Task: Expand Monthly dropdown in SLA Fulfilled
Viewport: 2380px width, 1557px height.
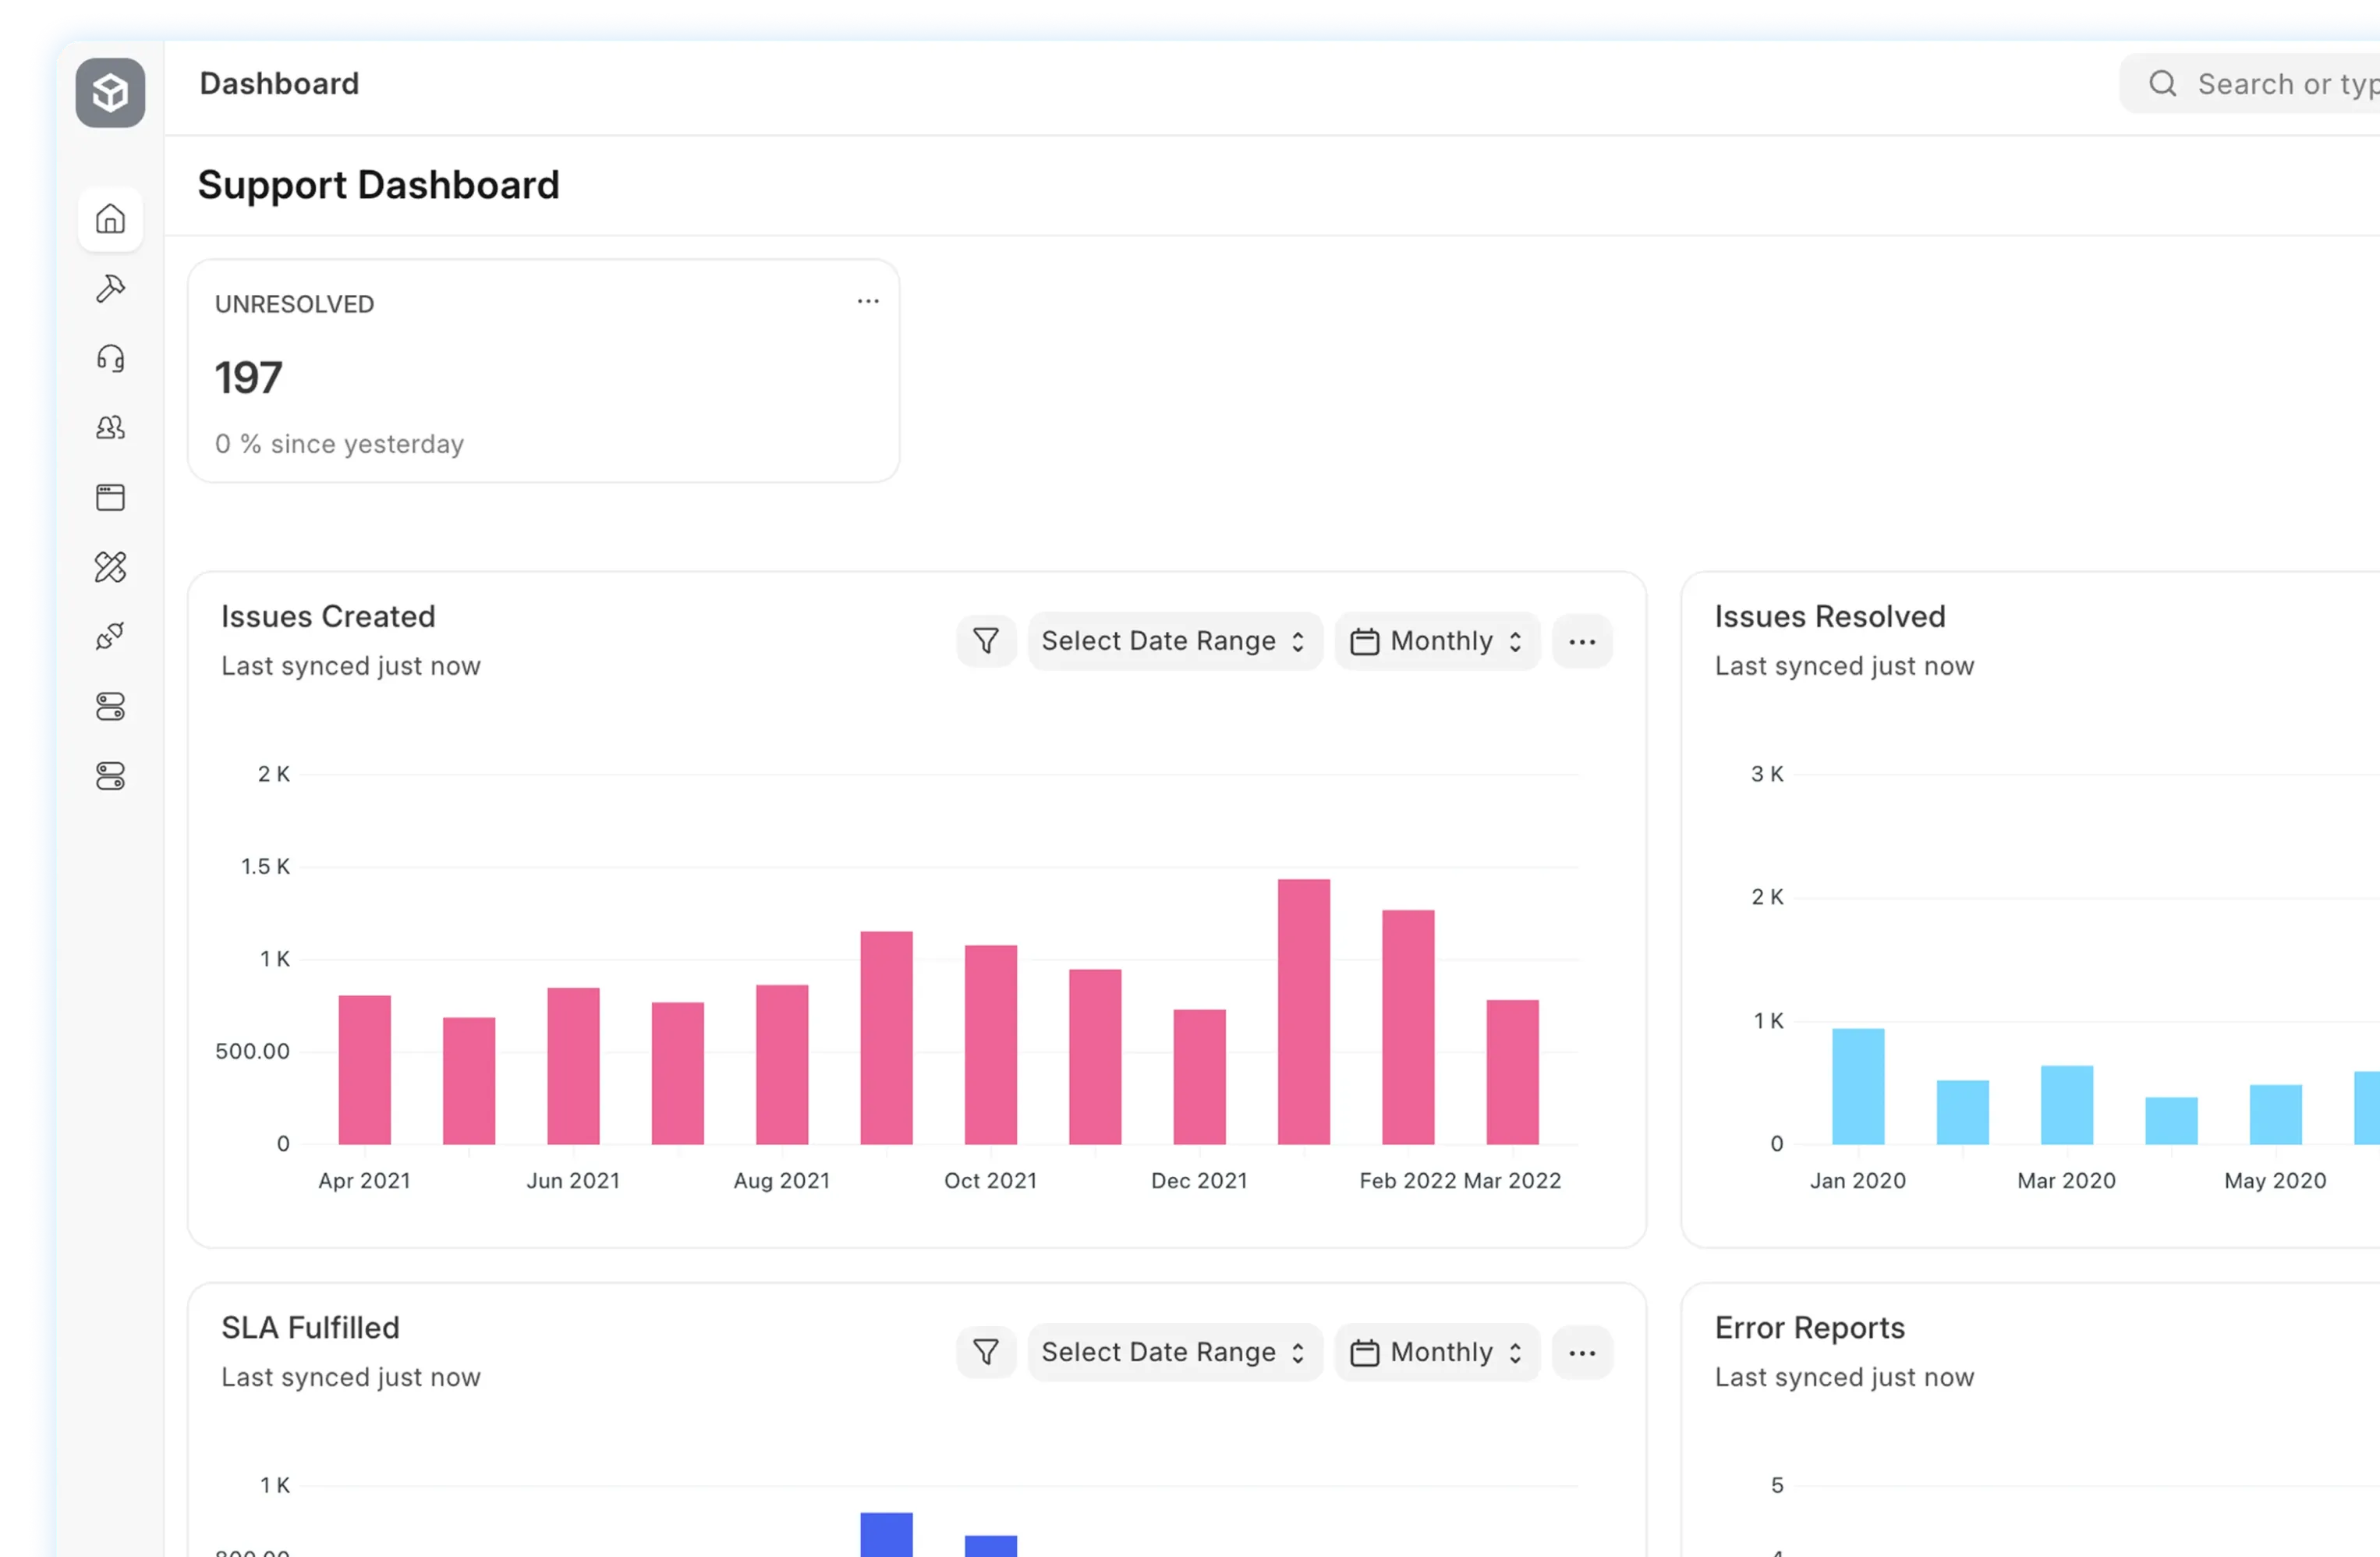Action: (x=1436, y=1352)
